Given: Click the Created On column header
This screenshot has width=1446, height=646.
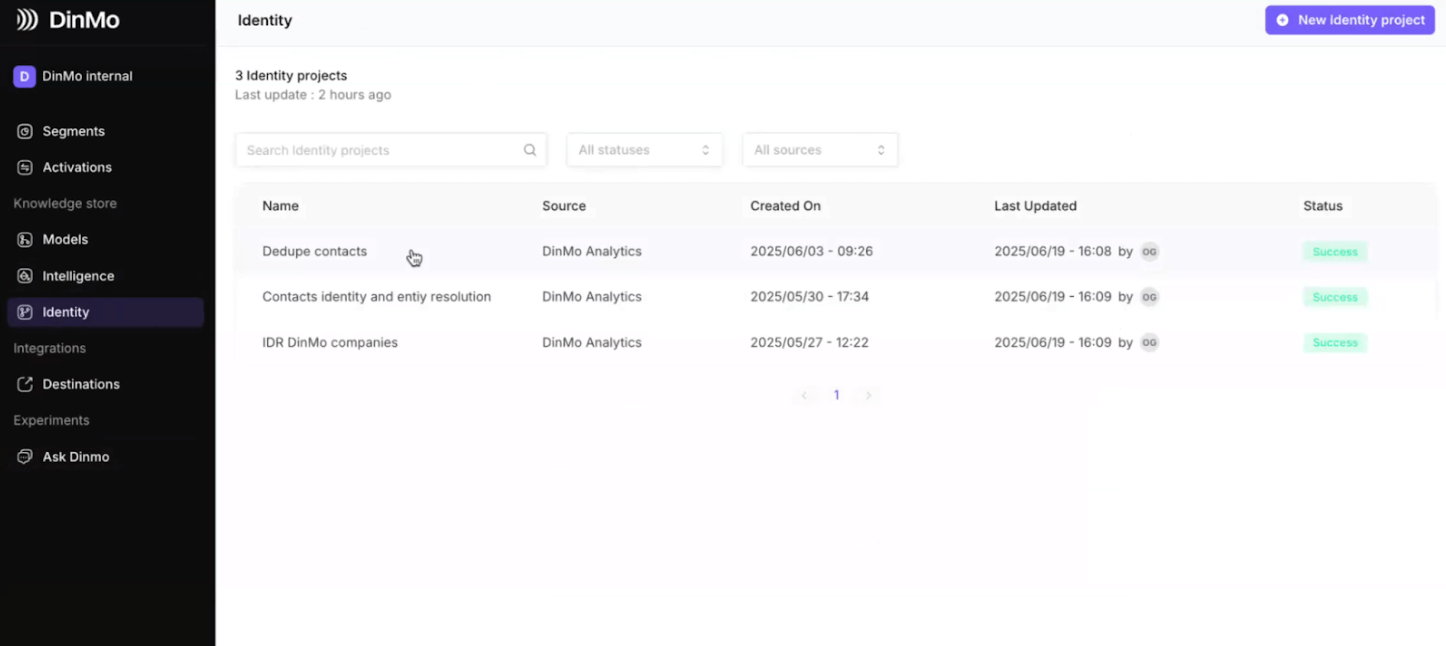Looking at the screenshot, I should 785,206.
